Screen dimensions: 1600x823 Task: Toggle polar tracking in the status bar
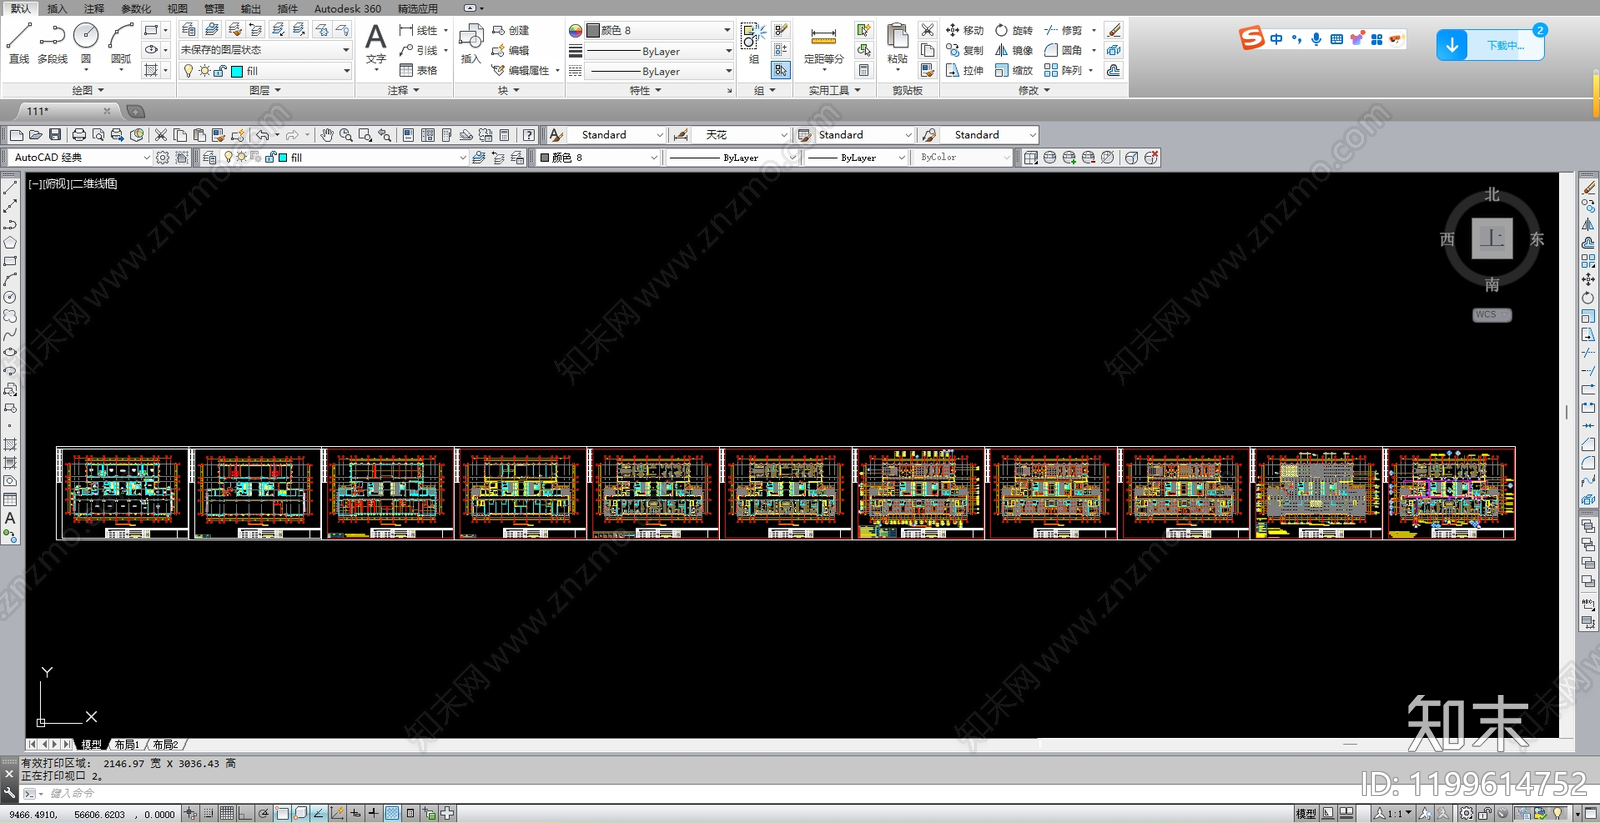point(264,813)
